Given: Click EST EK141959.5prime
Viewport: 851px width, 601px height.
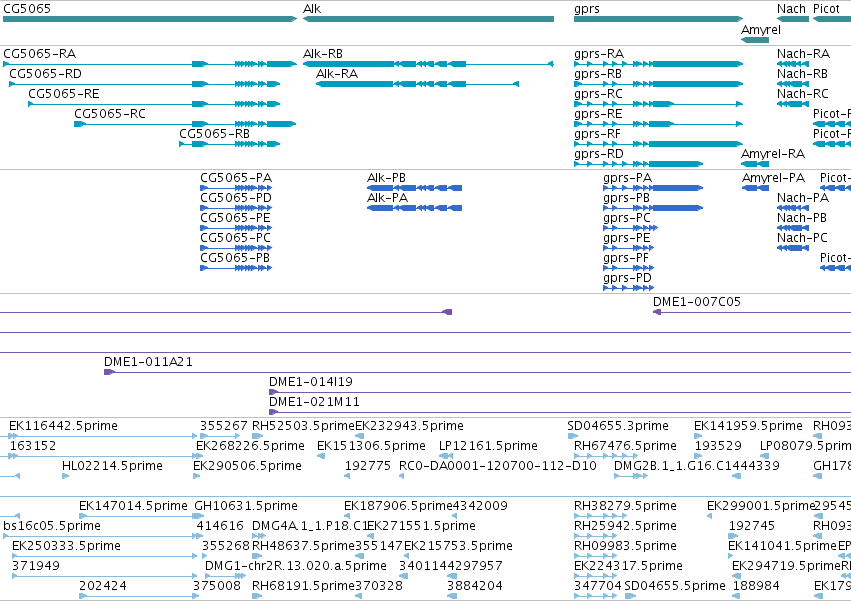Looking at the screenshot, I should click(748, 426).
